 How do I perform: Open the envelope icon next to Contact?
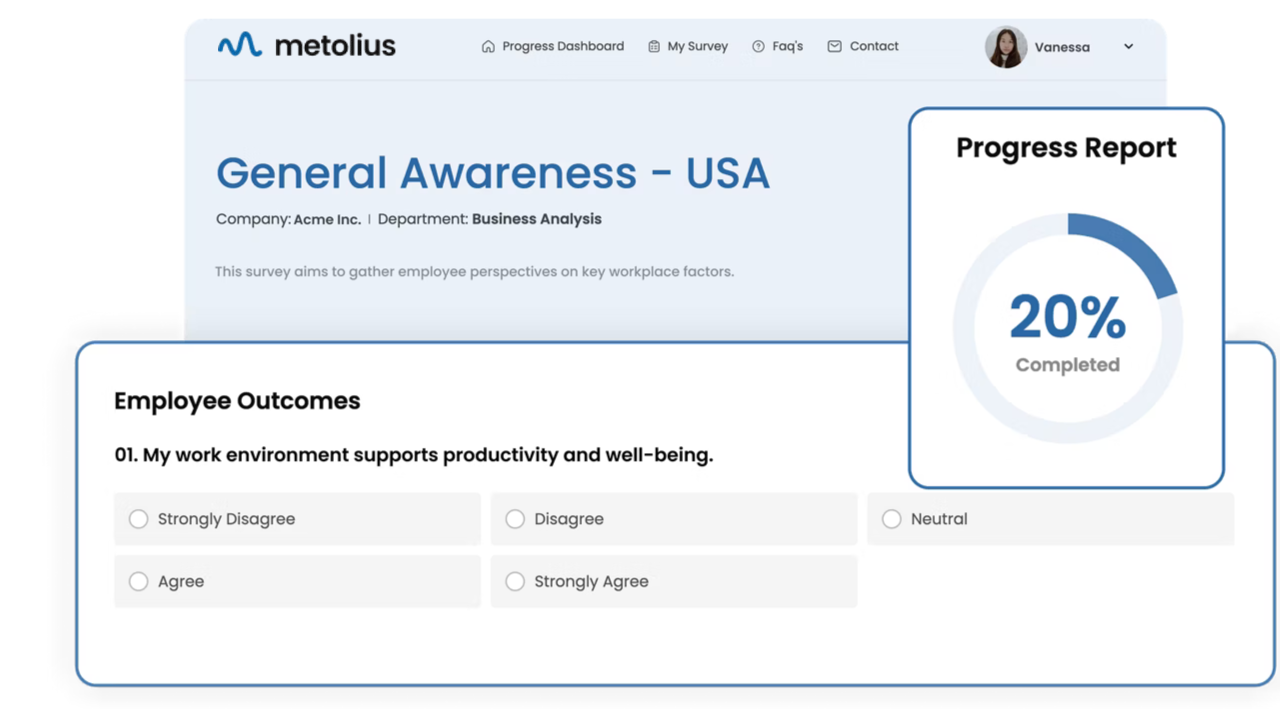(x=833, y=46)
